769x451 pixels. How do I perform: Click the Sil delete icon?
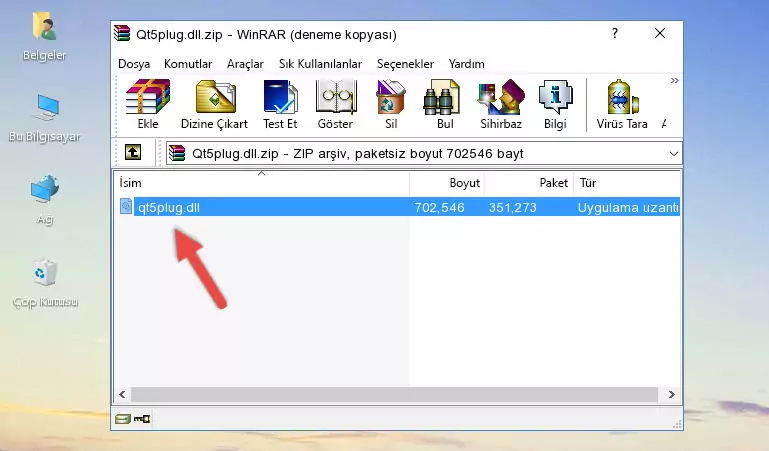click(391, 104)
